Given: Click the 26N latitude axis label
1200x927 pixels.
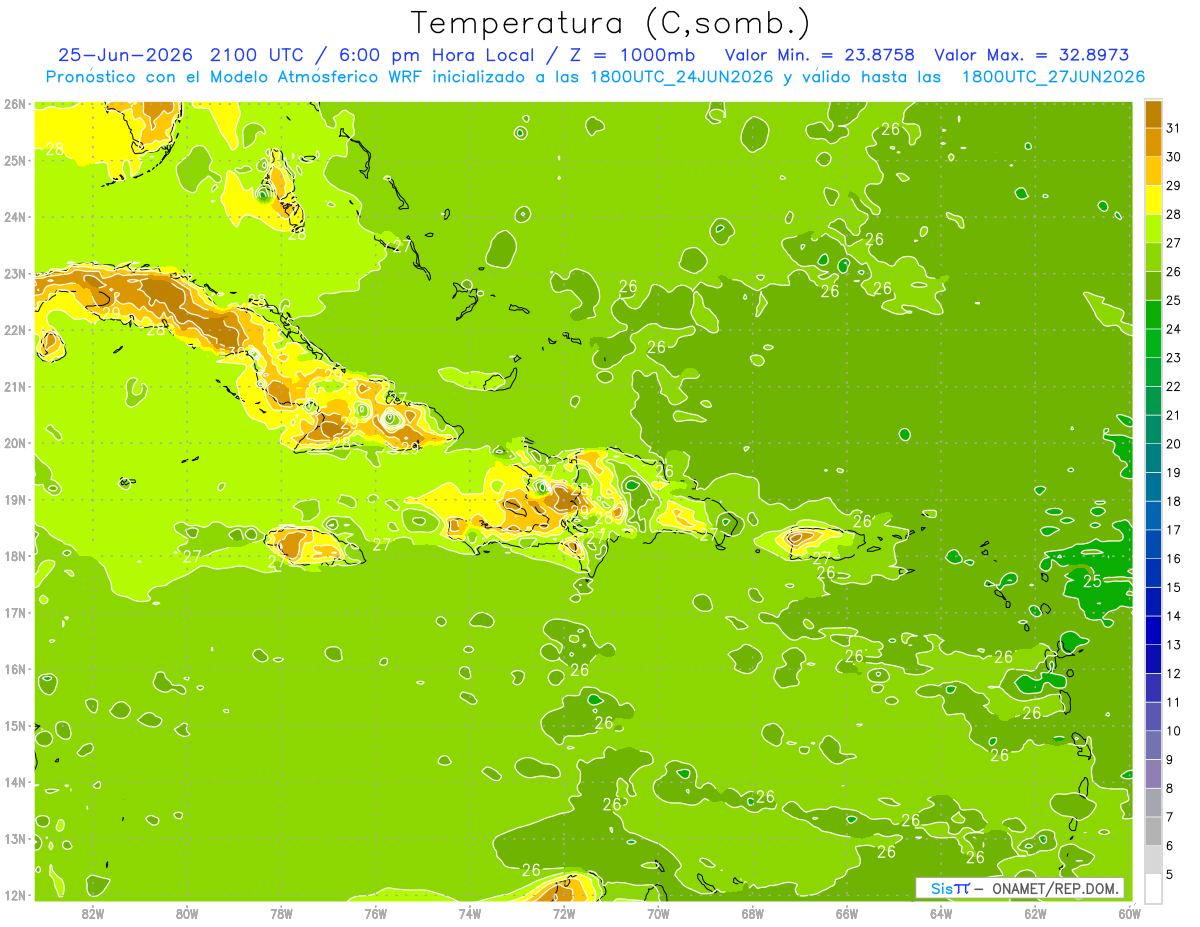Looking at the screenshot, I should coord(15,104).
